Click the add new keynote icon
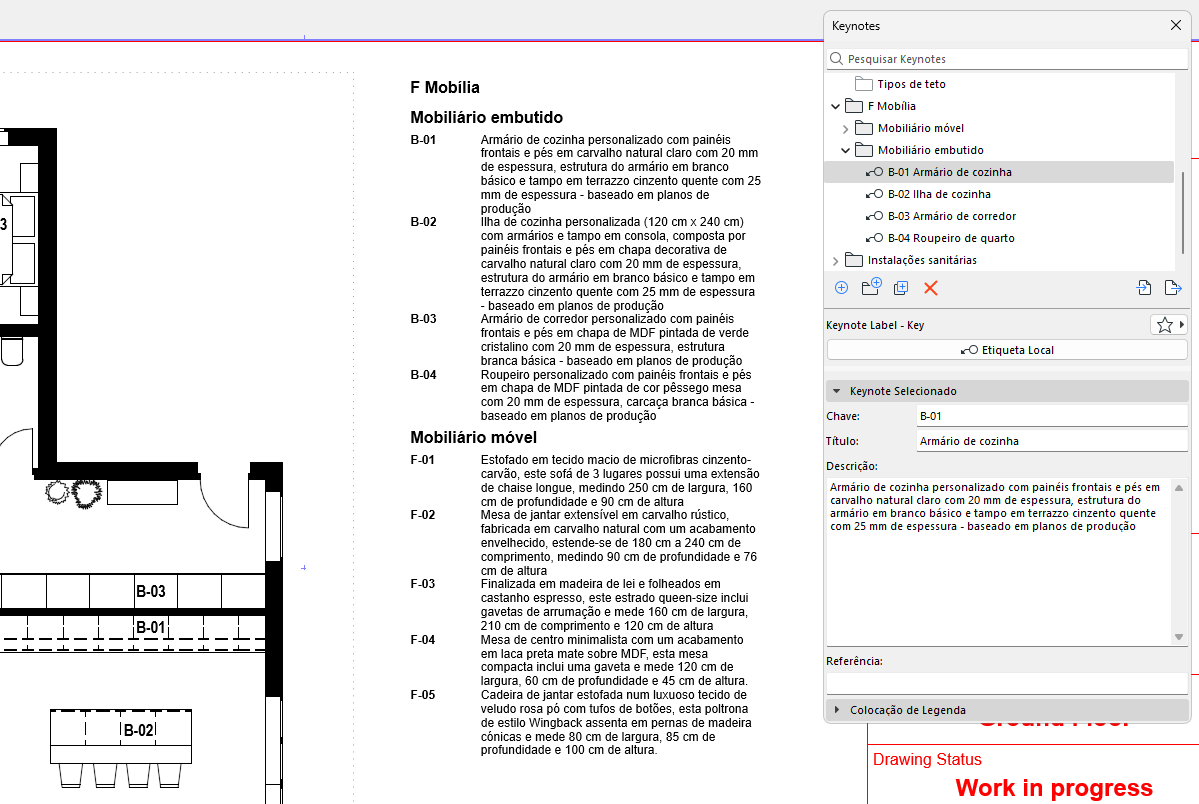This screenshot has width=1199, height=804. (x=841, y=288)
